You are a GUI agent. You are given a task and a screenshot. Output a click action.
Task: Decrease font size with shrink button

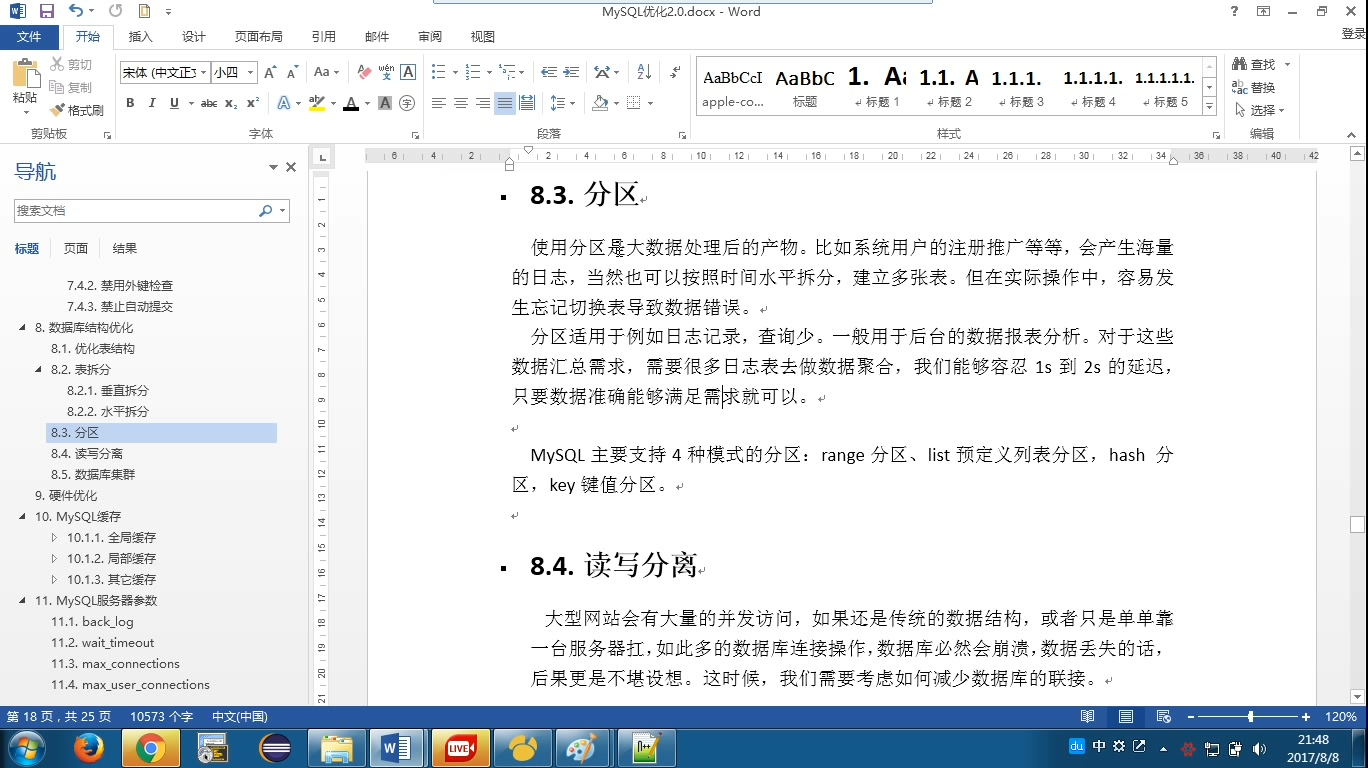pos(292,72)
